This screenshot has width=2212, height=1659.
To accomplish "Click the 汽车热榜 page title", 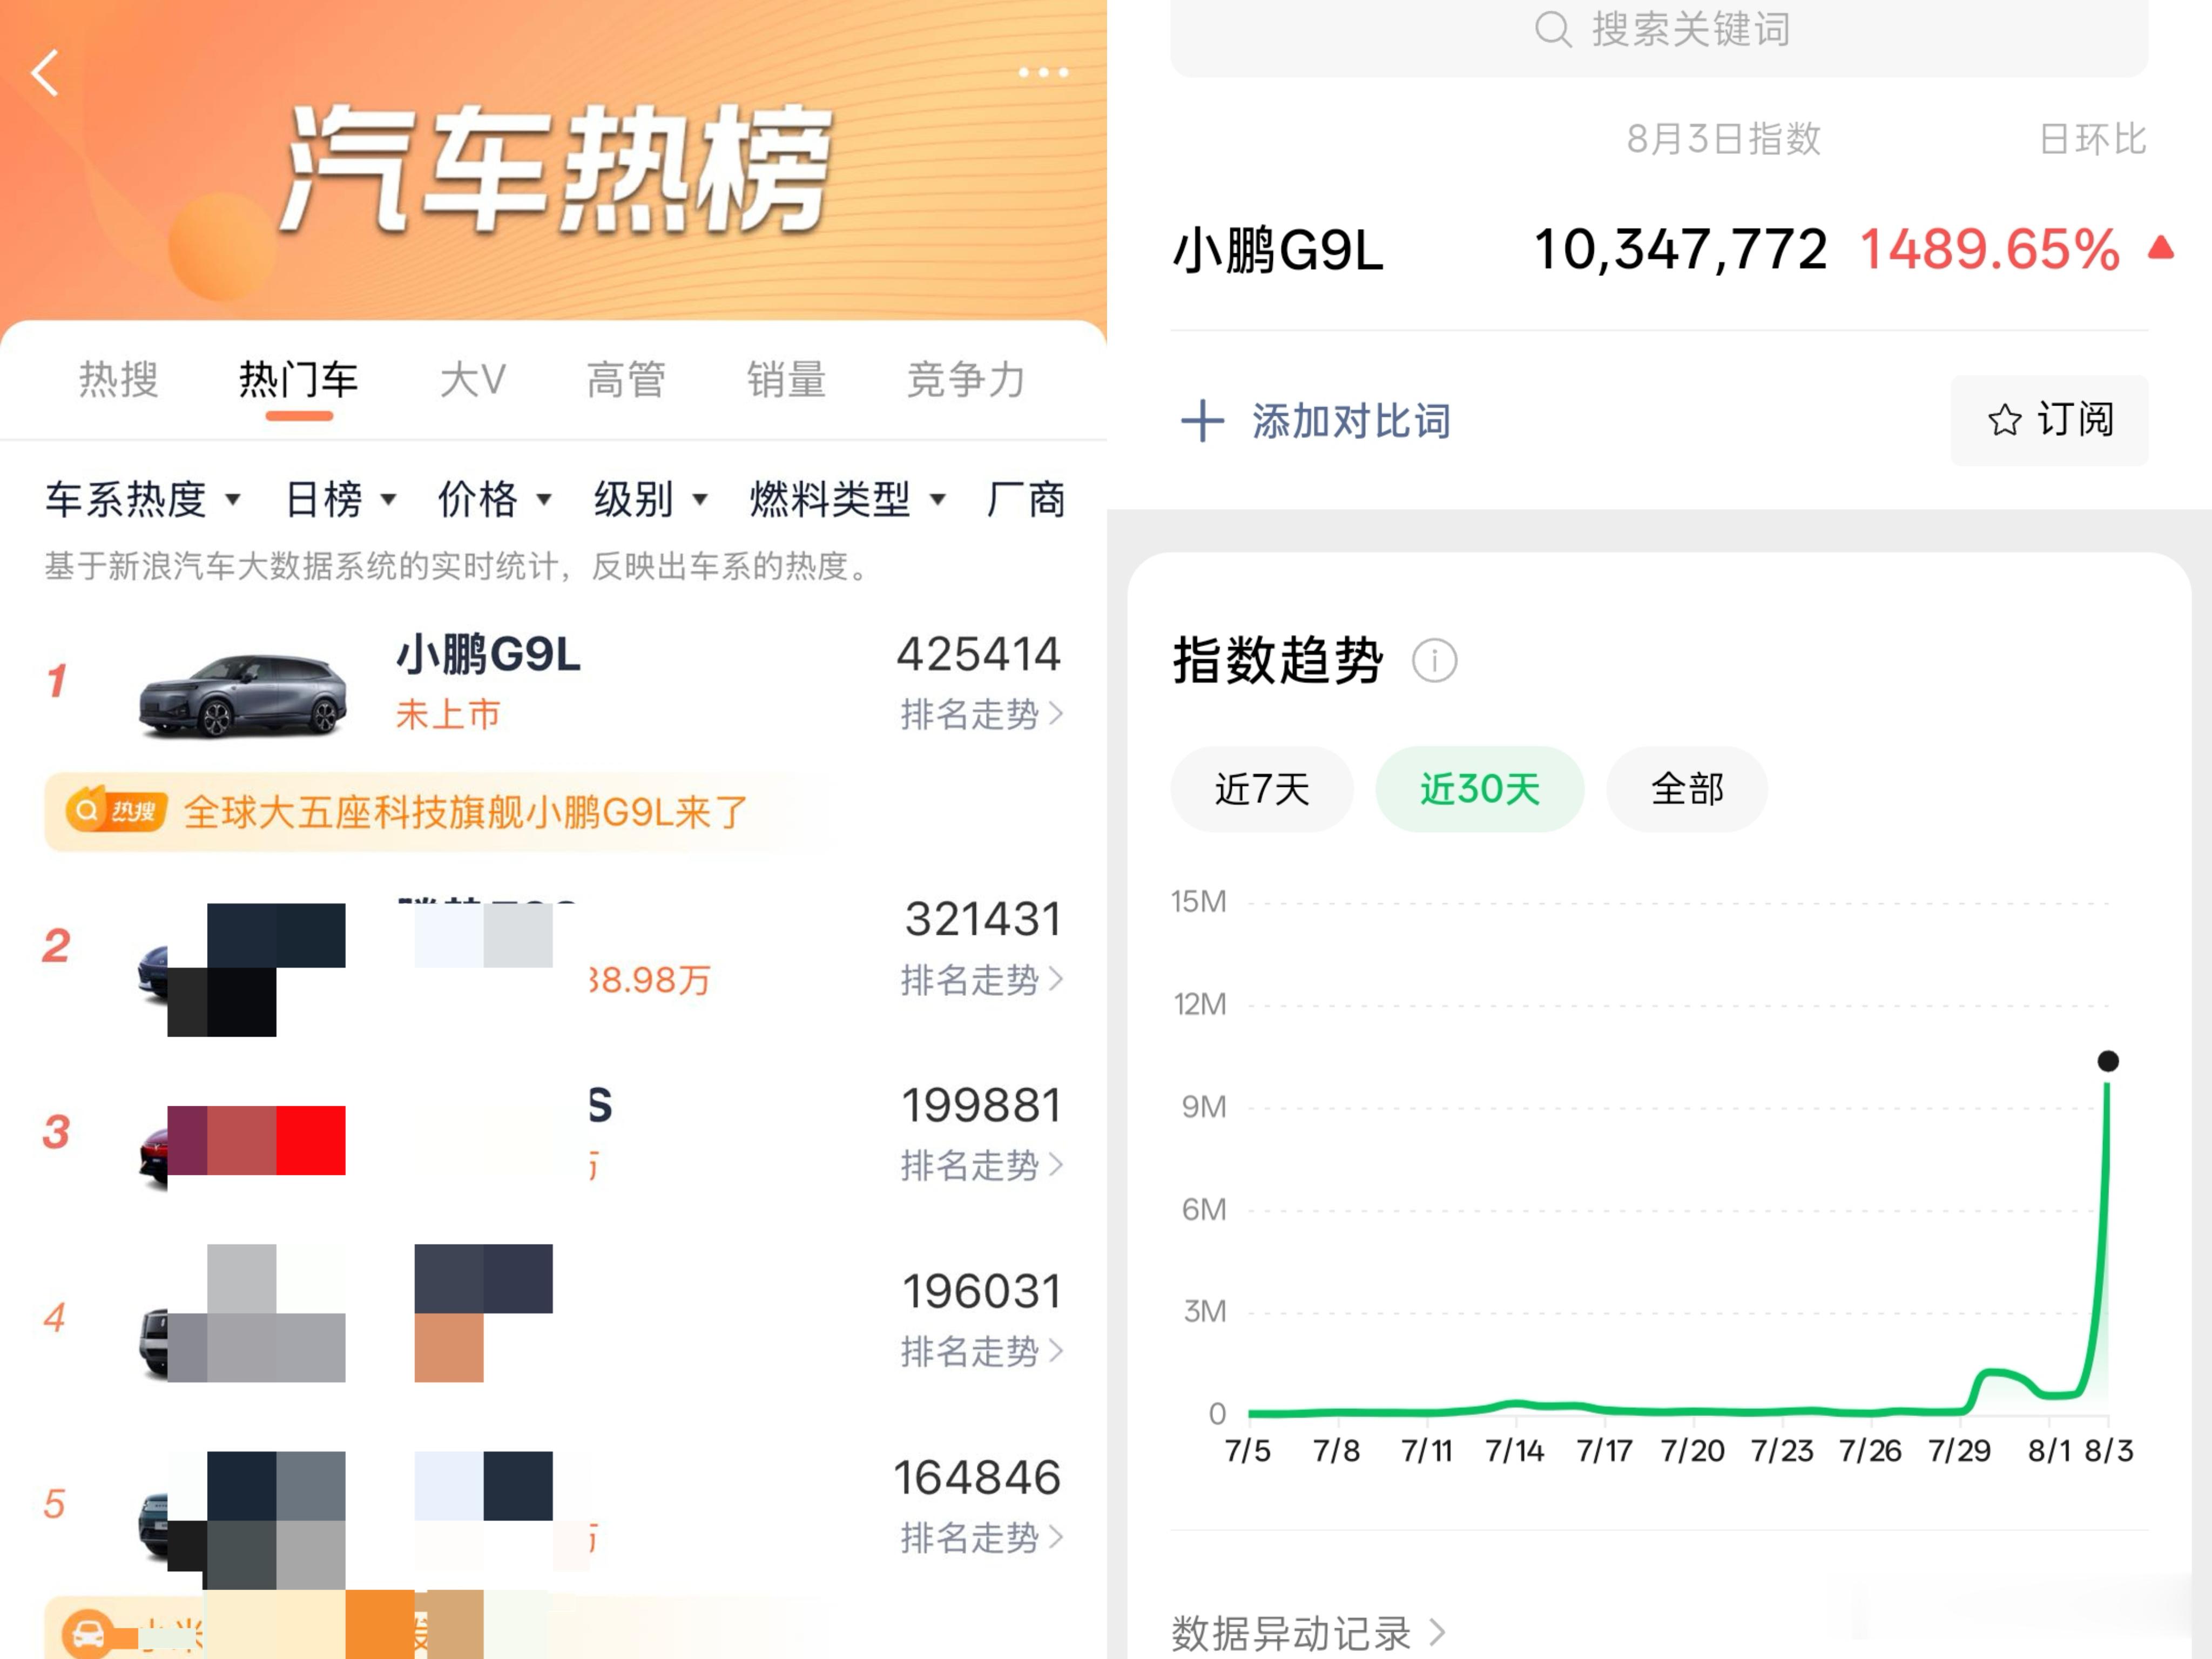I will click(x=556, y=170).
